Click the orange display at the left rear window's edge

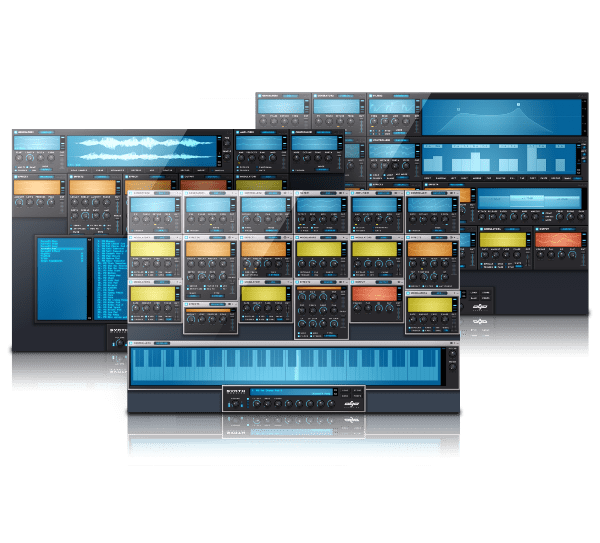(x=36, y=188)
